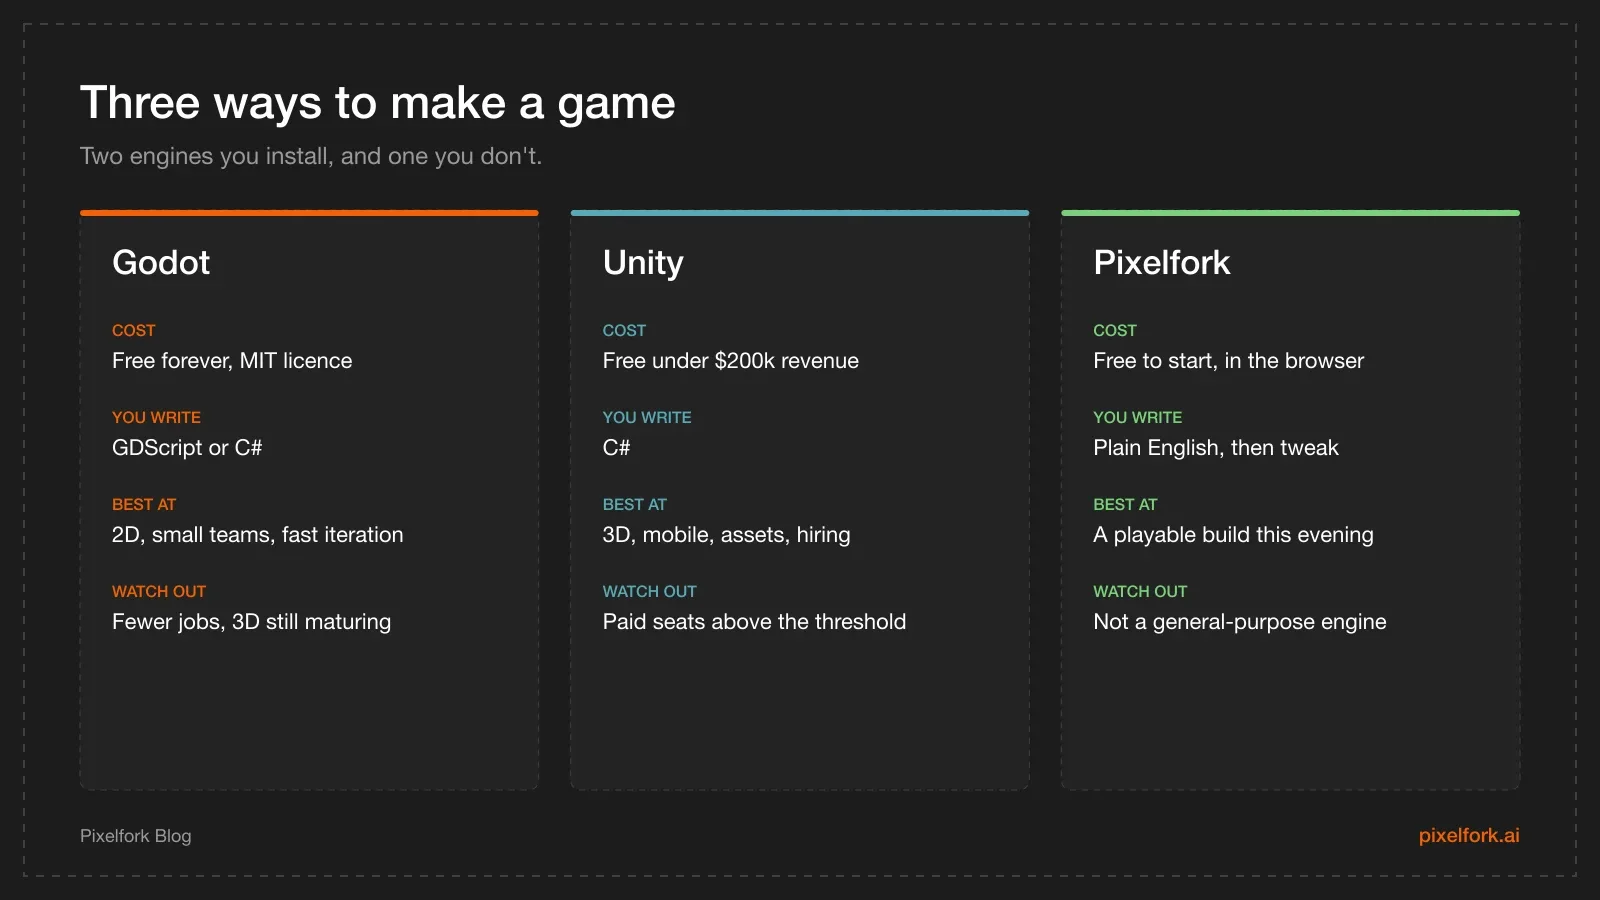Screen dimensions: 1600x900
Task: Click 'A playable build this evening'
Action: 1234,535
